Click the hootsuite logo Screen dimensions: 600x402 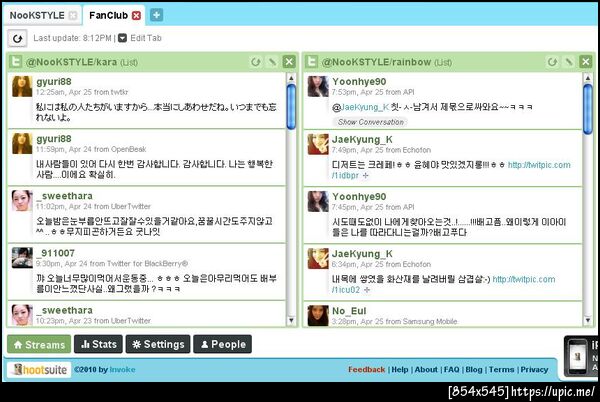pyautogui.click(x=39, y=369)
